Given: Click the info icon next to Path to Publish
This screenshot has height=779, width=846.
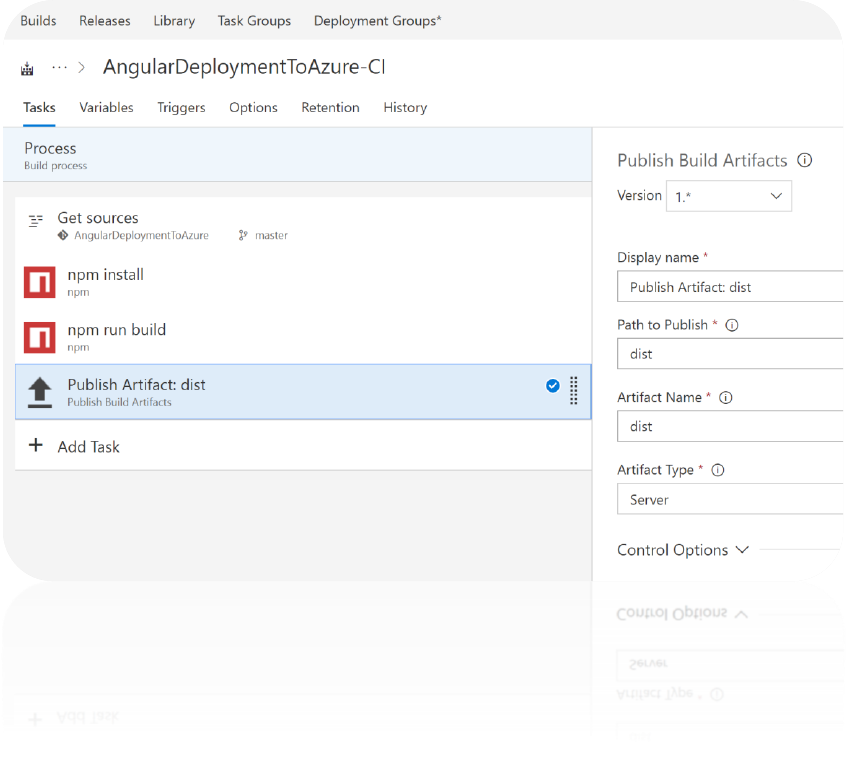Looking at the screenshot, I should pyautogui.click(x=731, y=325).
